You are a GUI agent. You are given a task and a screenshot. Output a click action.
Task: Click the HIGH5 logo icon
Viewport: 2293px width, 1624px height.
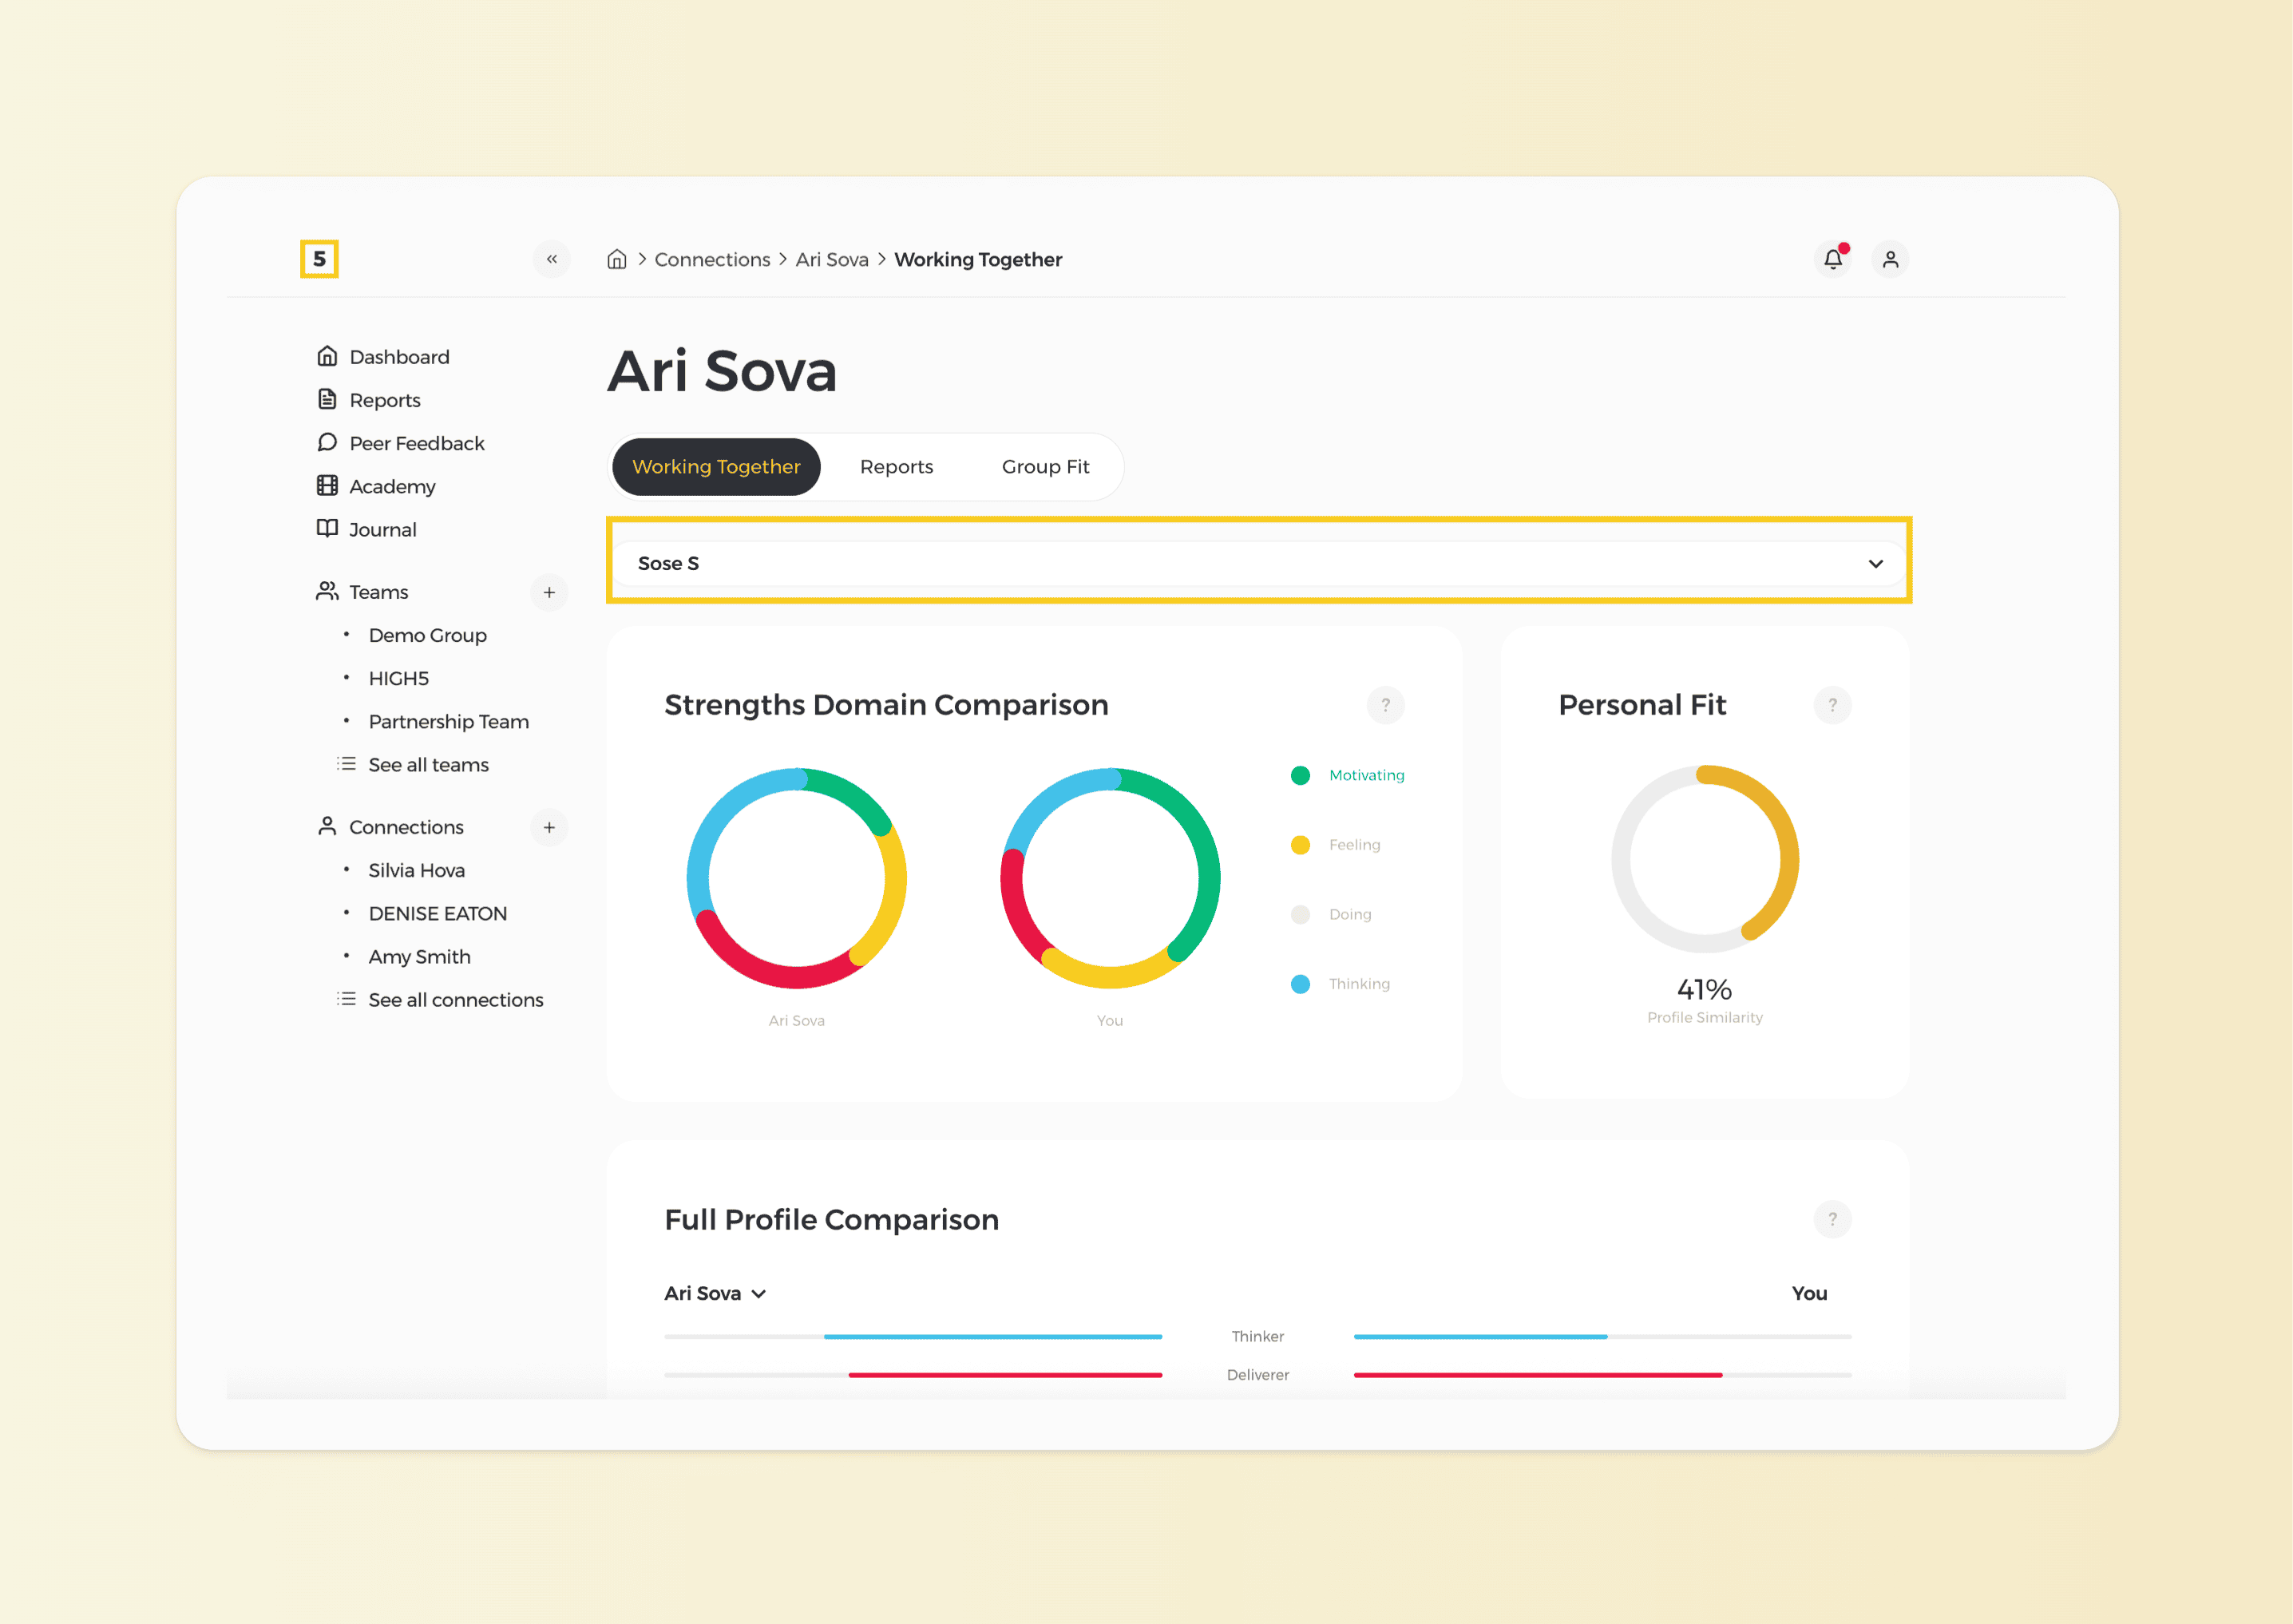click(x=319, y=259)
